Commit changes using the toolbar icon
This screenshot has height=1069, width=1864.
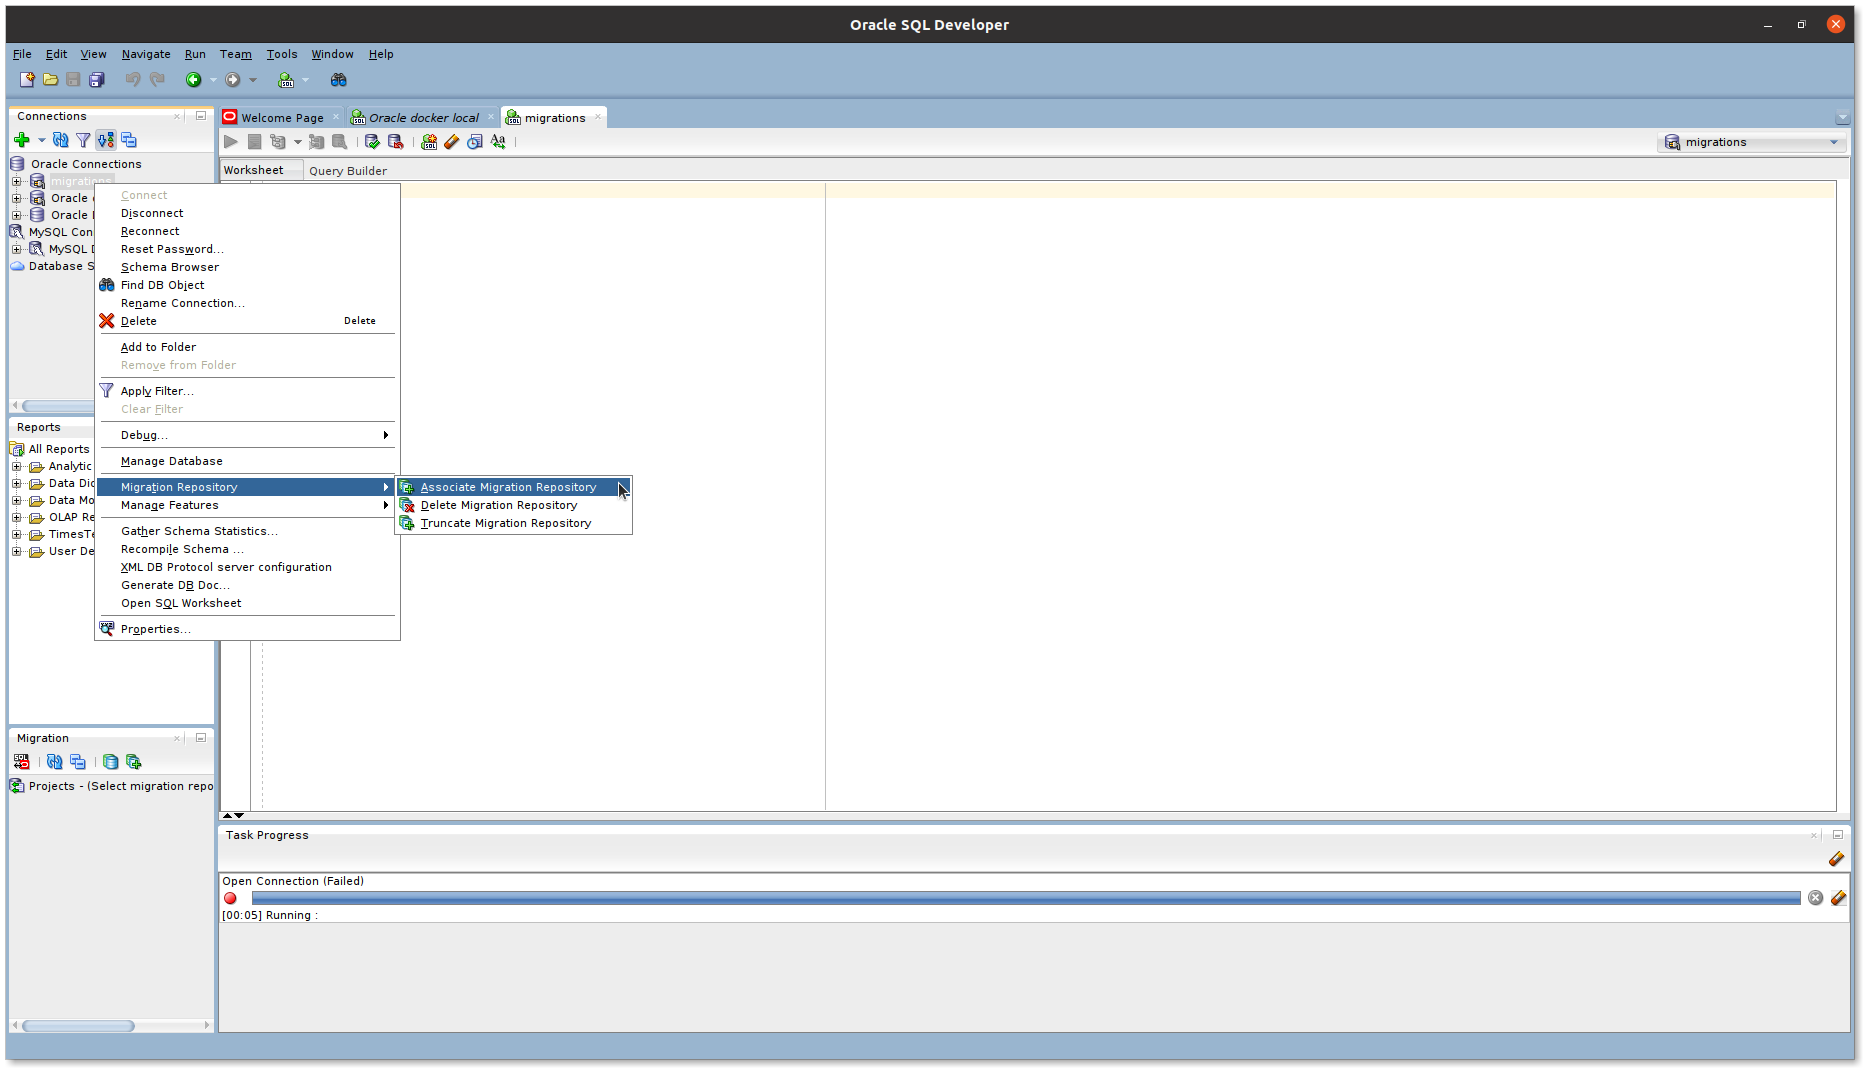[372, 142]
